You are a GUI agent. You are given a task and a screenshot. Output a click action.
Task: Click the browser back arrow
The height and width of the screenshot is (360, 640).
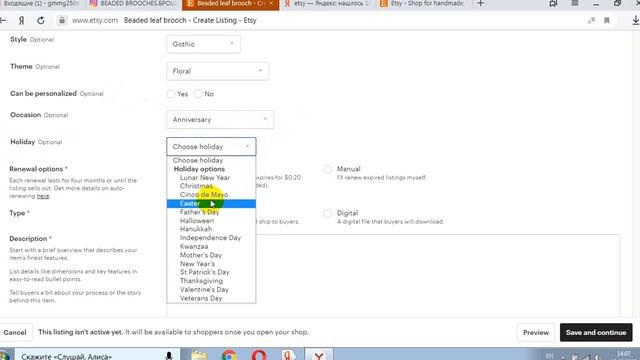click(3, 20)
